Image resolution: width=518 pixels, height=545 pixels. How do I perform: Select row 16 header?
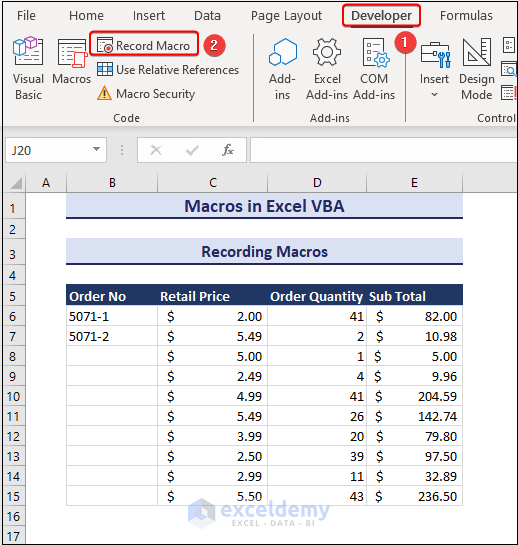coord(13,516)
